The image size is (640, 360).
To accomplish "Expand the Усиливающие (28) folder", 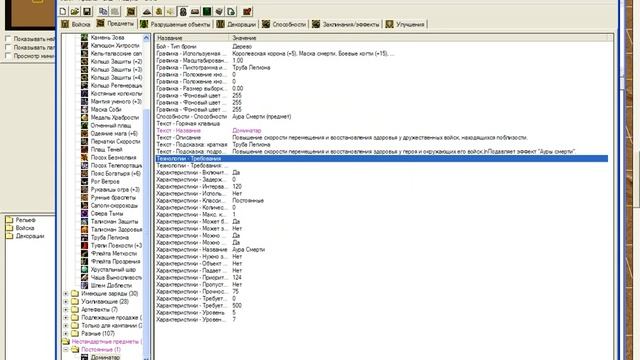I will pyautogui.click(x=66, y=302).
